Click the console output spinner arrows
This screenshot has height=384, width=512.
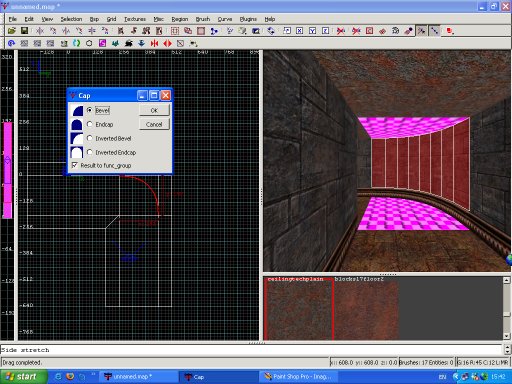click(507, 349)
